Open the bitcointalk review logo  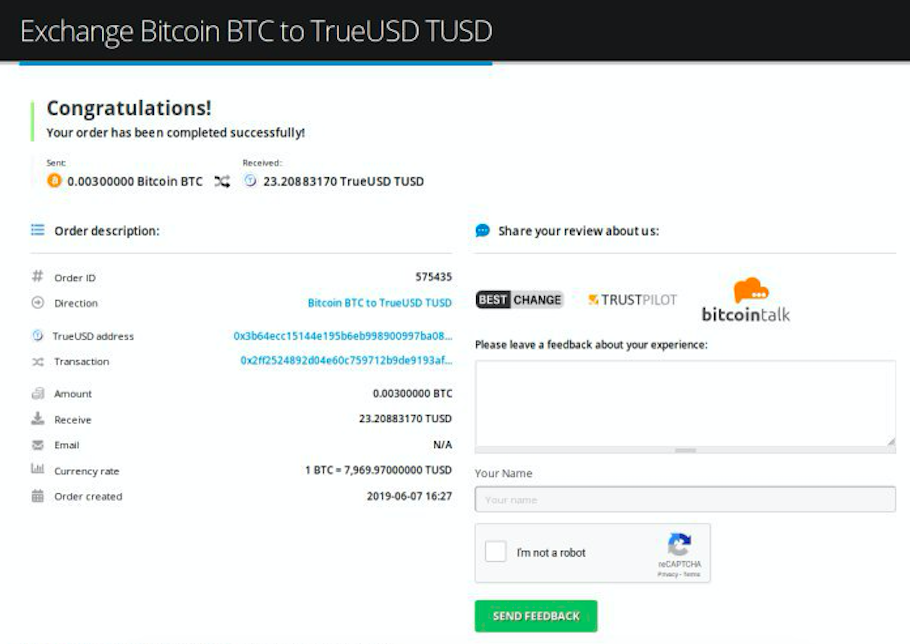tap(745, 300)
